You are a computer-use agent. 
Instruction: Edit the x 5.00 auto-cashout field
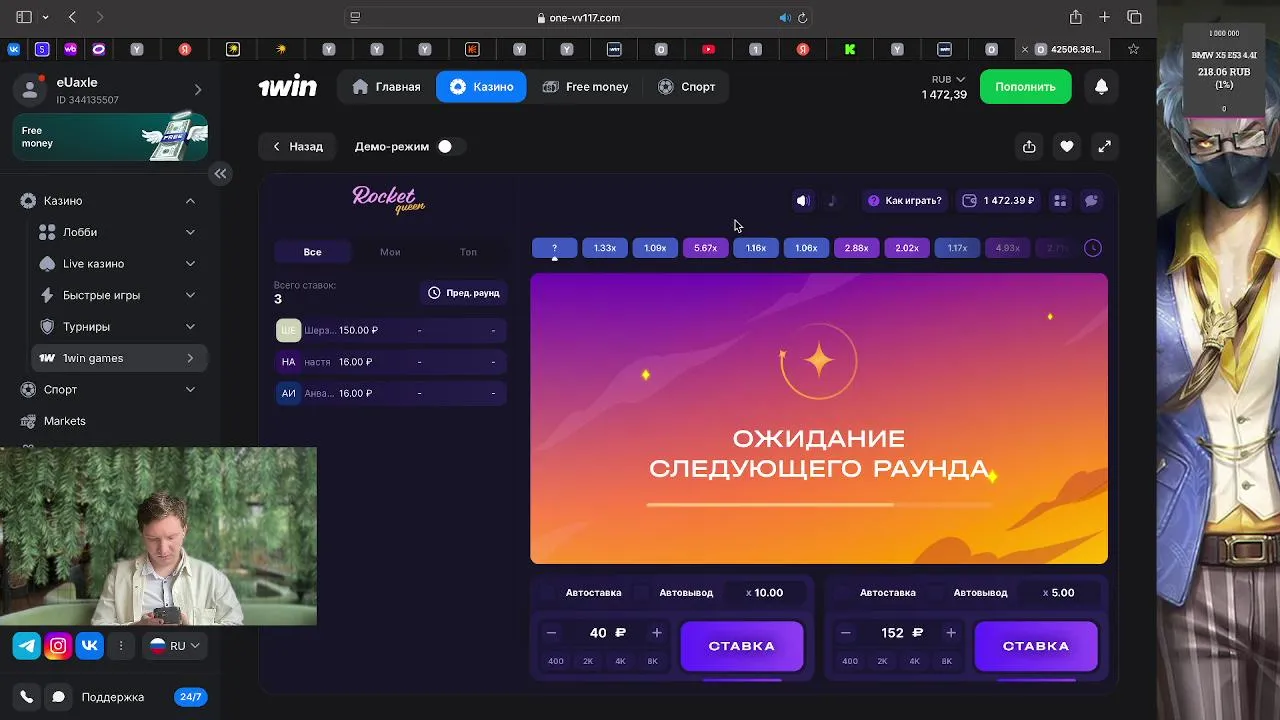1060,593
